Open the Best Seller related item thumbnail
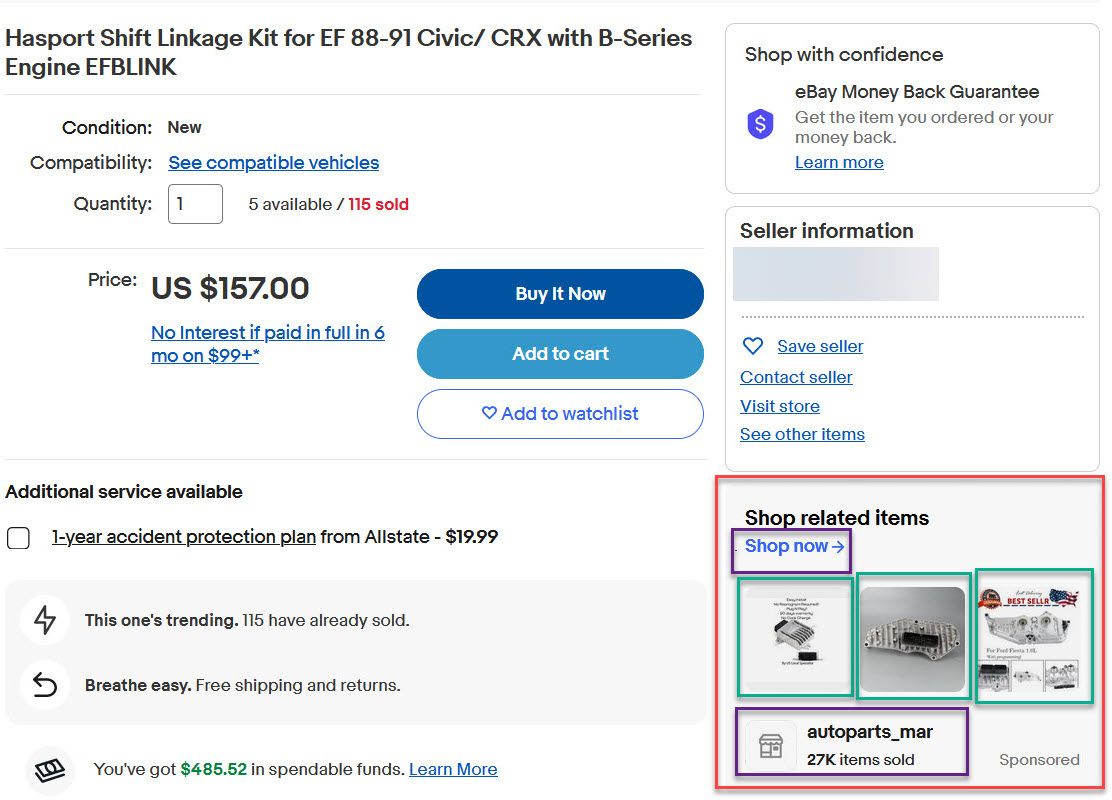Viewport: 1112px width, 800px height. (x=1033, y=636)
